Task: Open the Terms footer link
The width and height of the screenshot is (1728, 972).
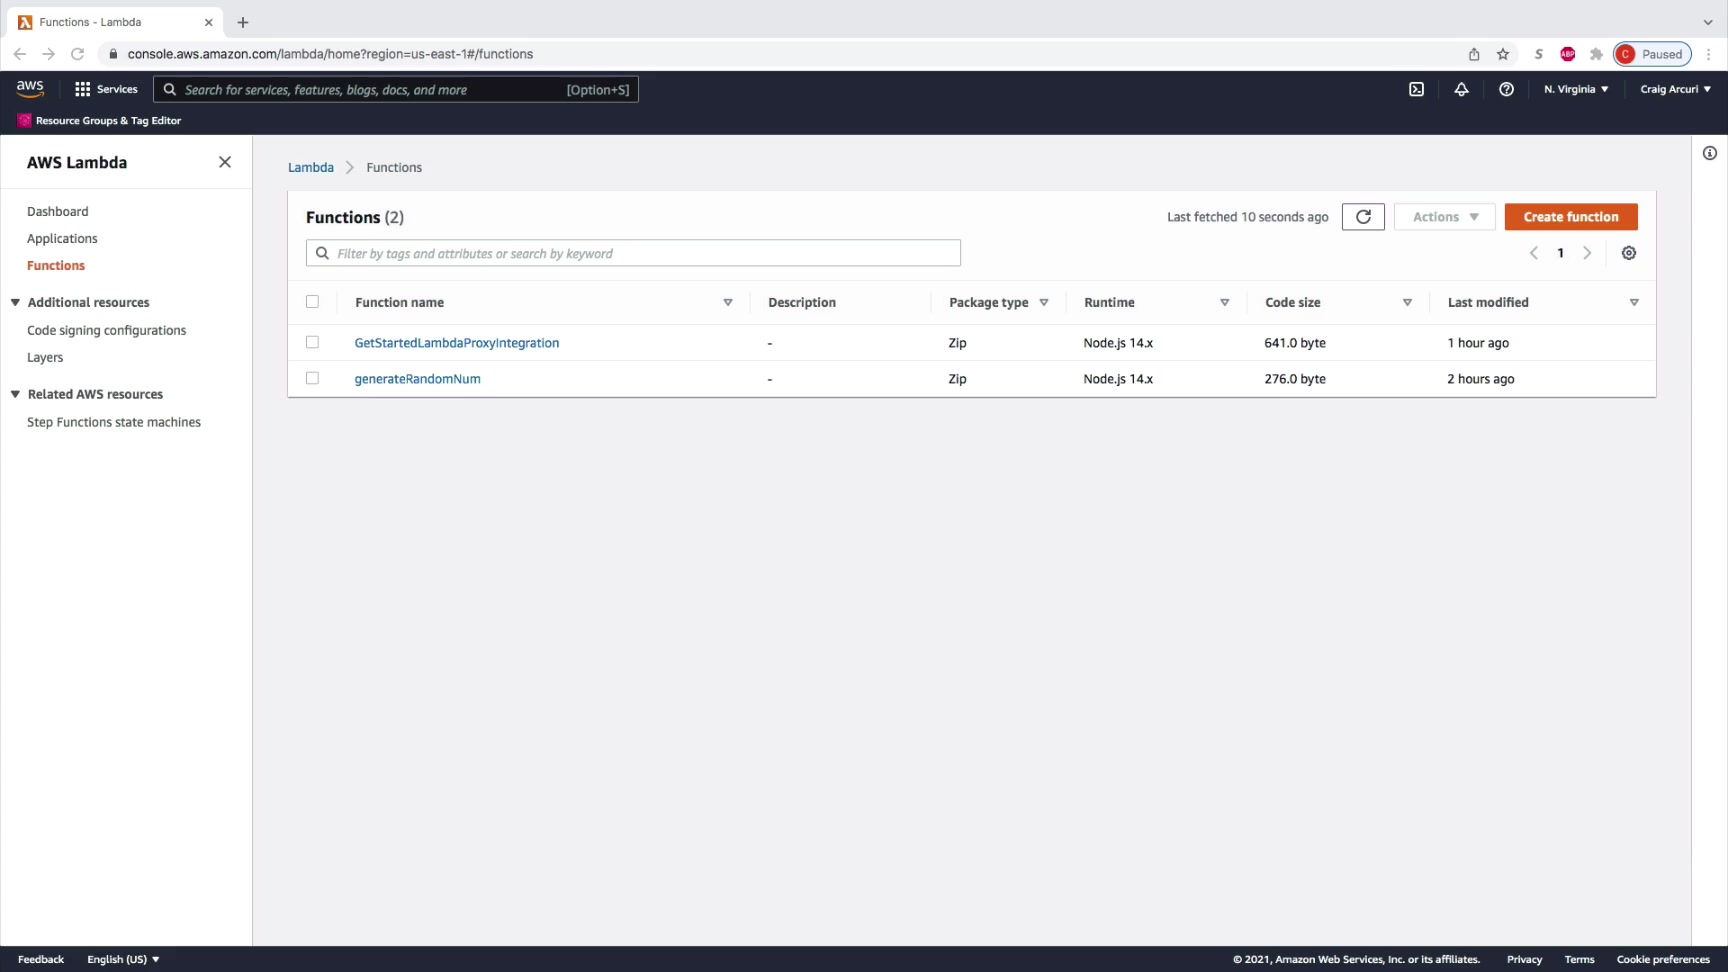Action: 1580,959
